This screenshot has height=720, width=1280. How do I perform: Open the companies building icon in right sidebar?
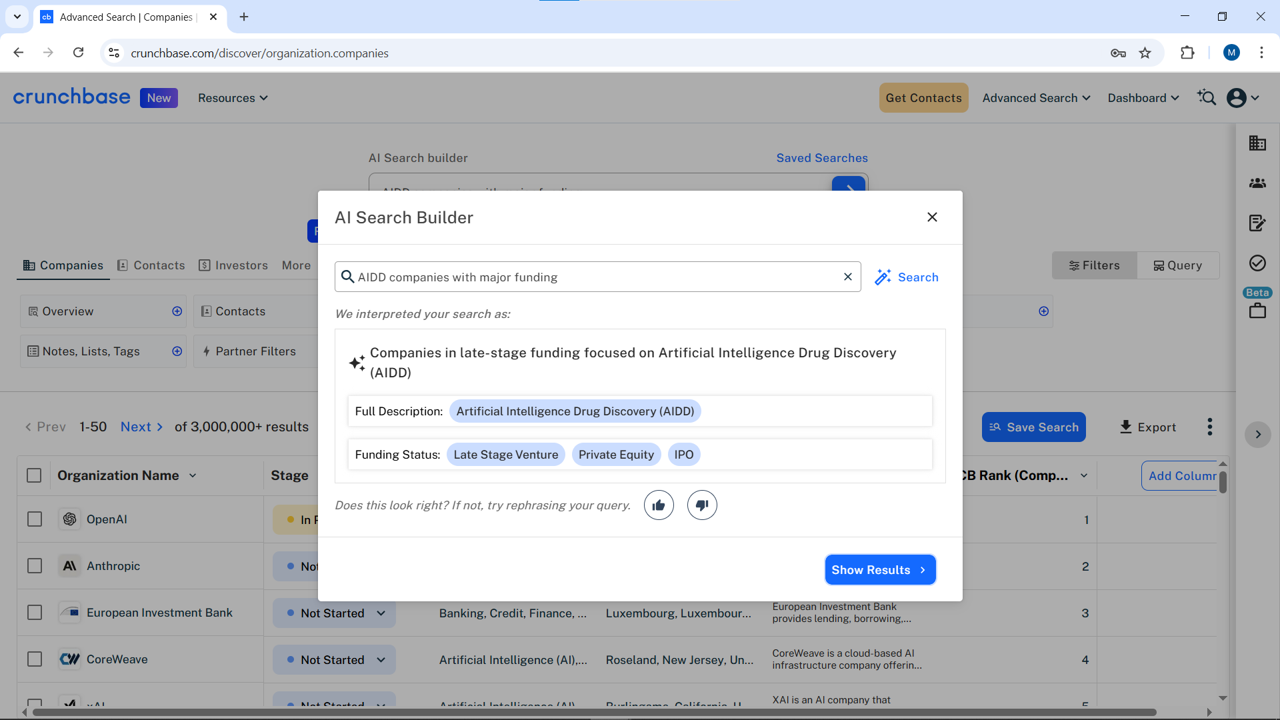(x=1257, y=144)
